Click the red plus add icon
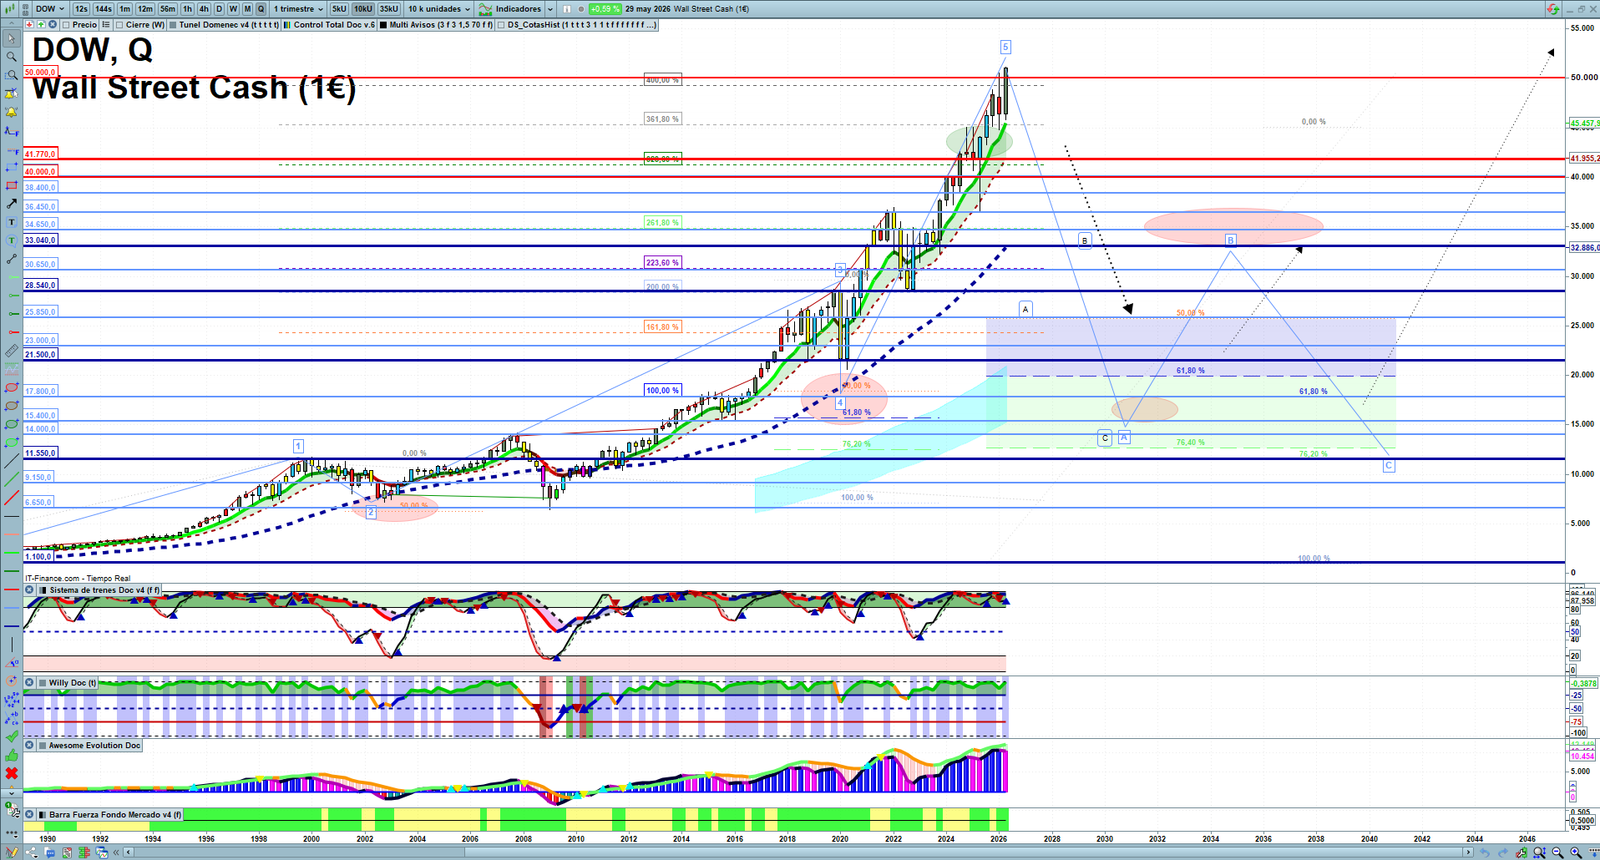Viewport: 1600px width, 860px height. coord(29,24)
